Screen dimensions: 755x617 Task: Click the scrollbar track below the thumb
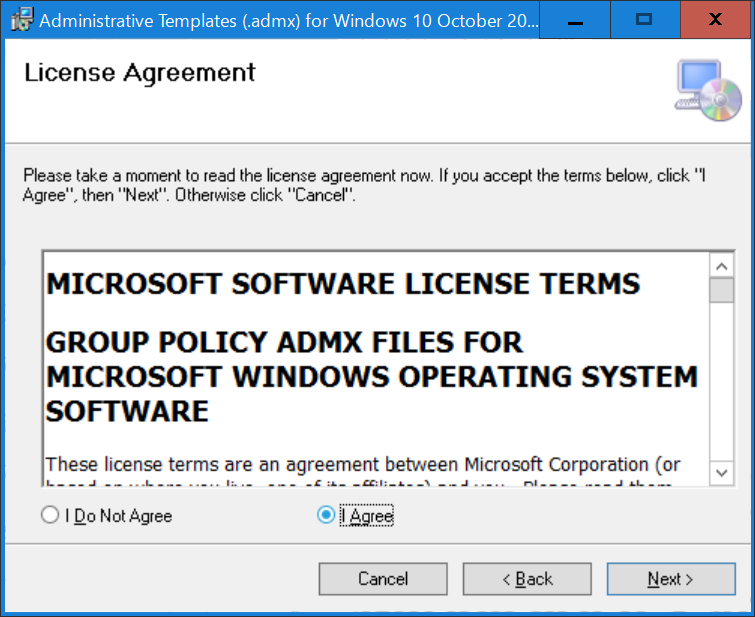722,390
